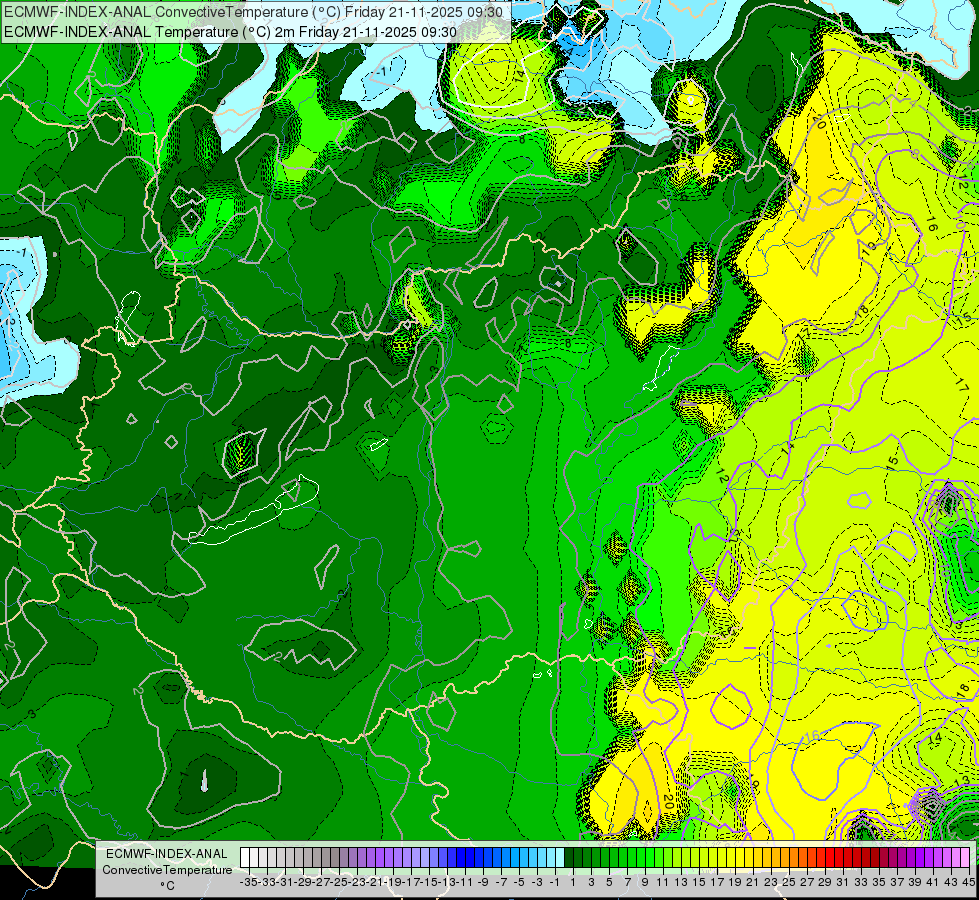Click the legend value 21
The height and width of the screenshot is (900, 979).
pos(752,882)
